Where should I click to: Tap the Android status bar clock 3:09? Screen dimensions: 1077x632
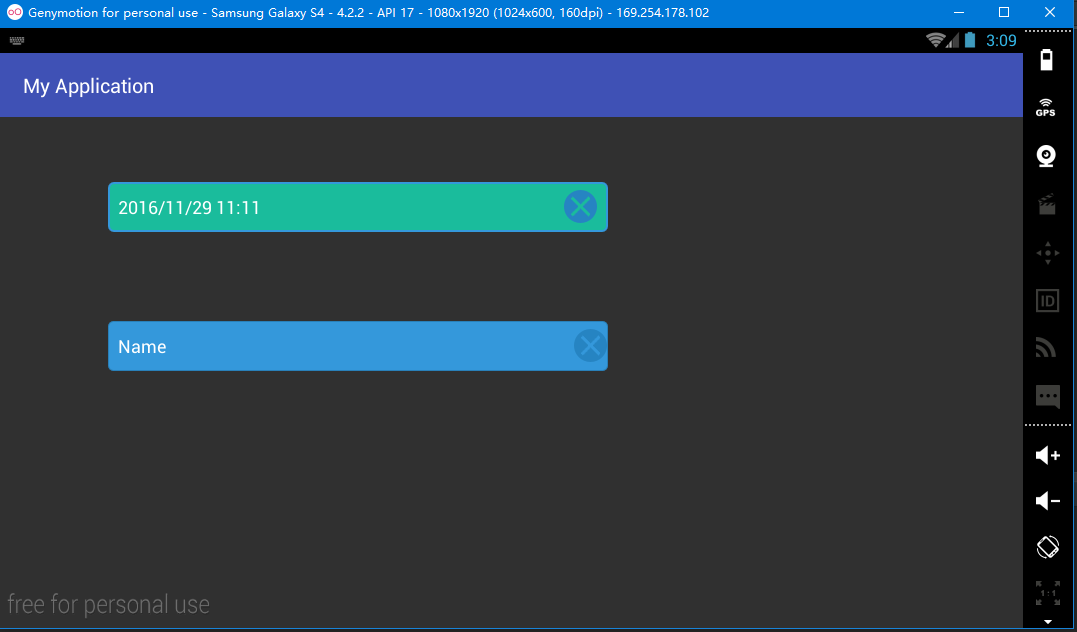(x=1001, y=41)
